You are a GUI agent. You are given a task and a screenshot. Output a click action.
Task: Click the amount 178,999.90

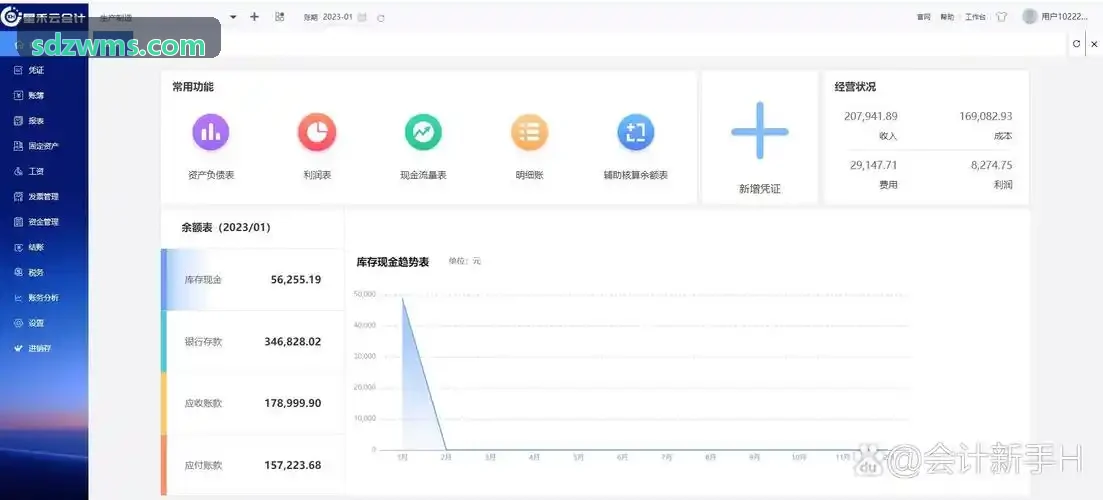click(293, 404)
